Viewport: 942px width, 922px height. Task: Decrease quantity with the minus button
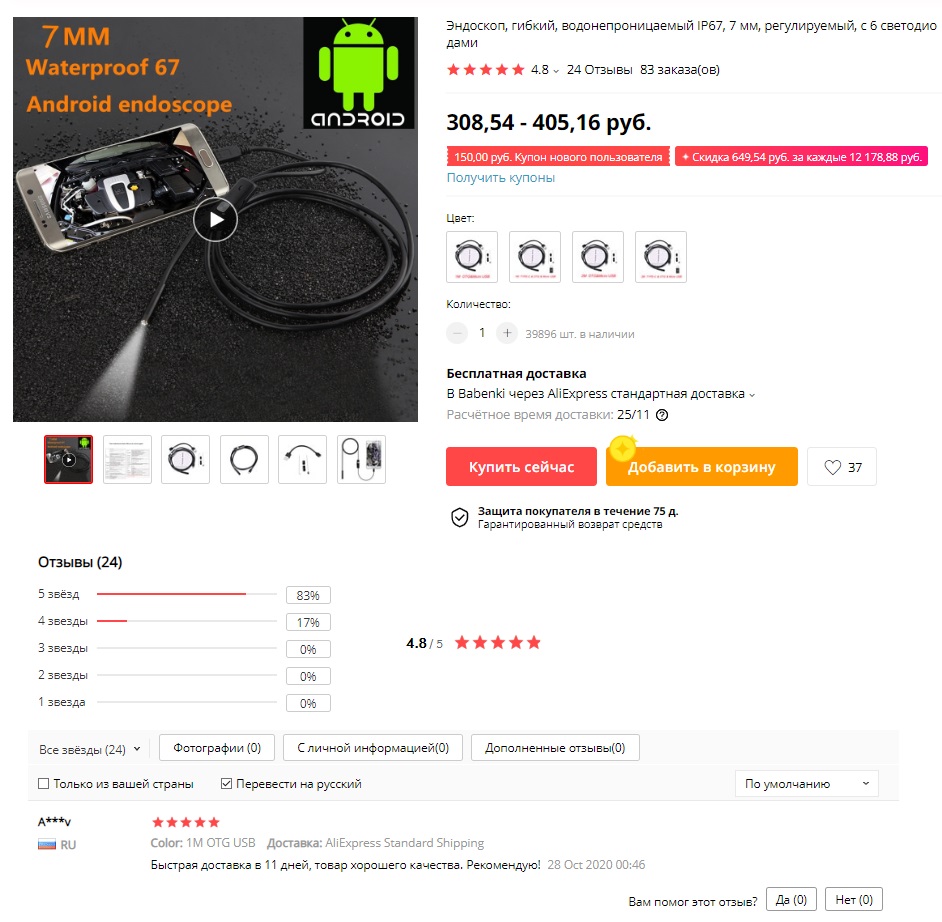[457, 333]
